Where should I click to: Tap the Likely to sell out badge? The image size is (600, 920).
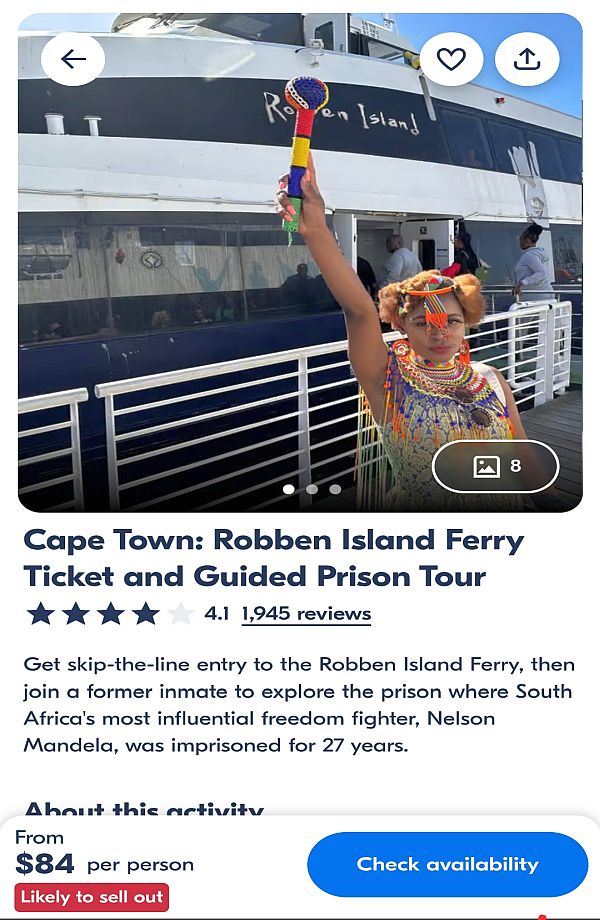tap(92, 897)
